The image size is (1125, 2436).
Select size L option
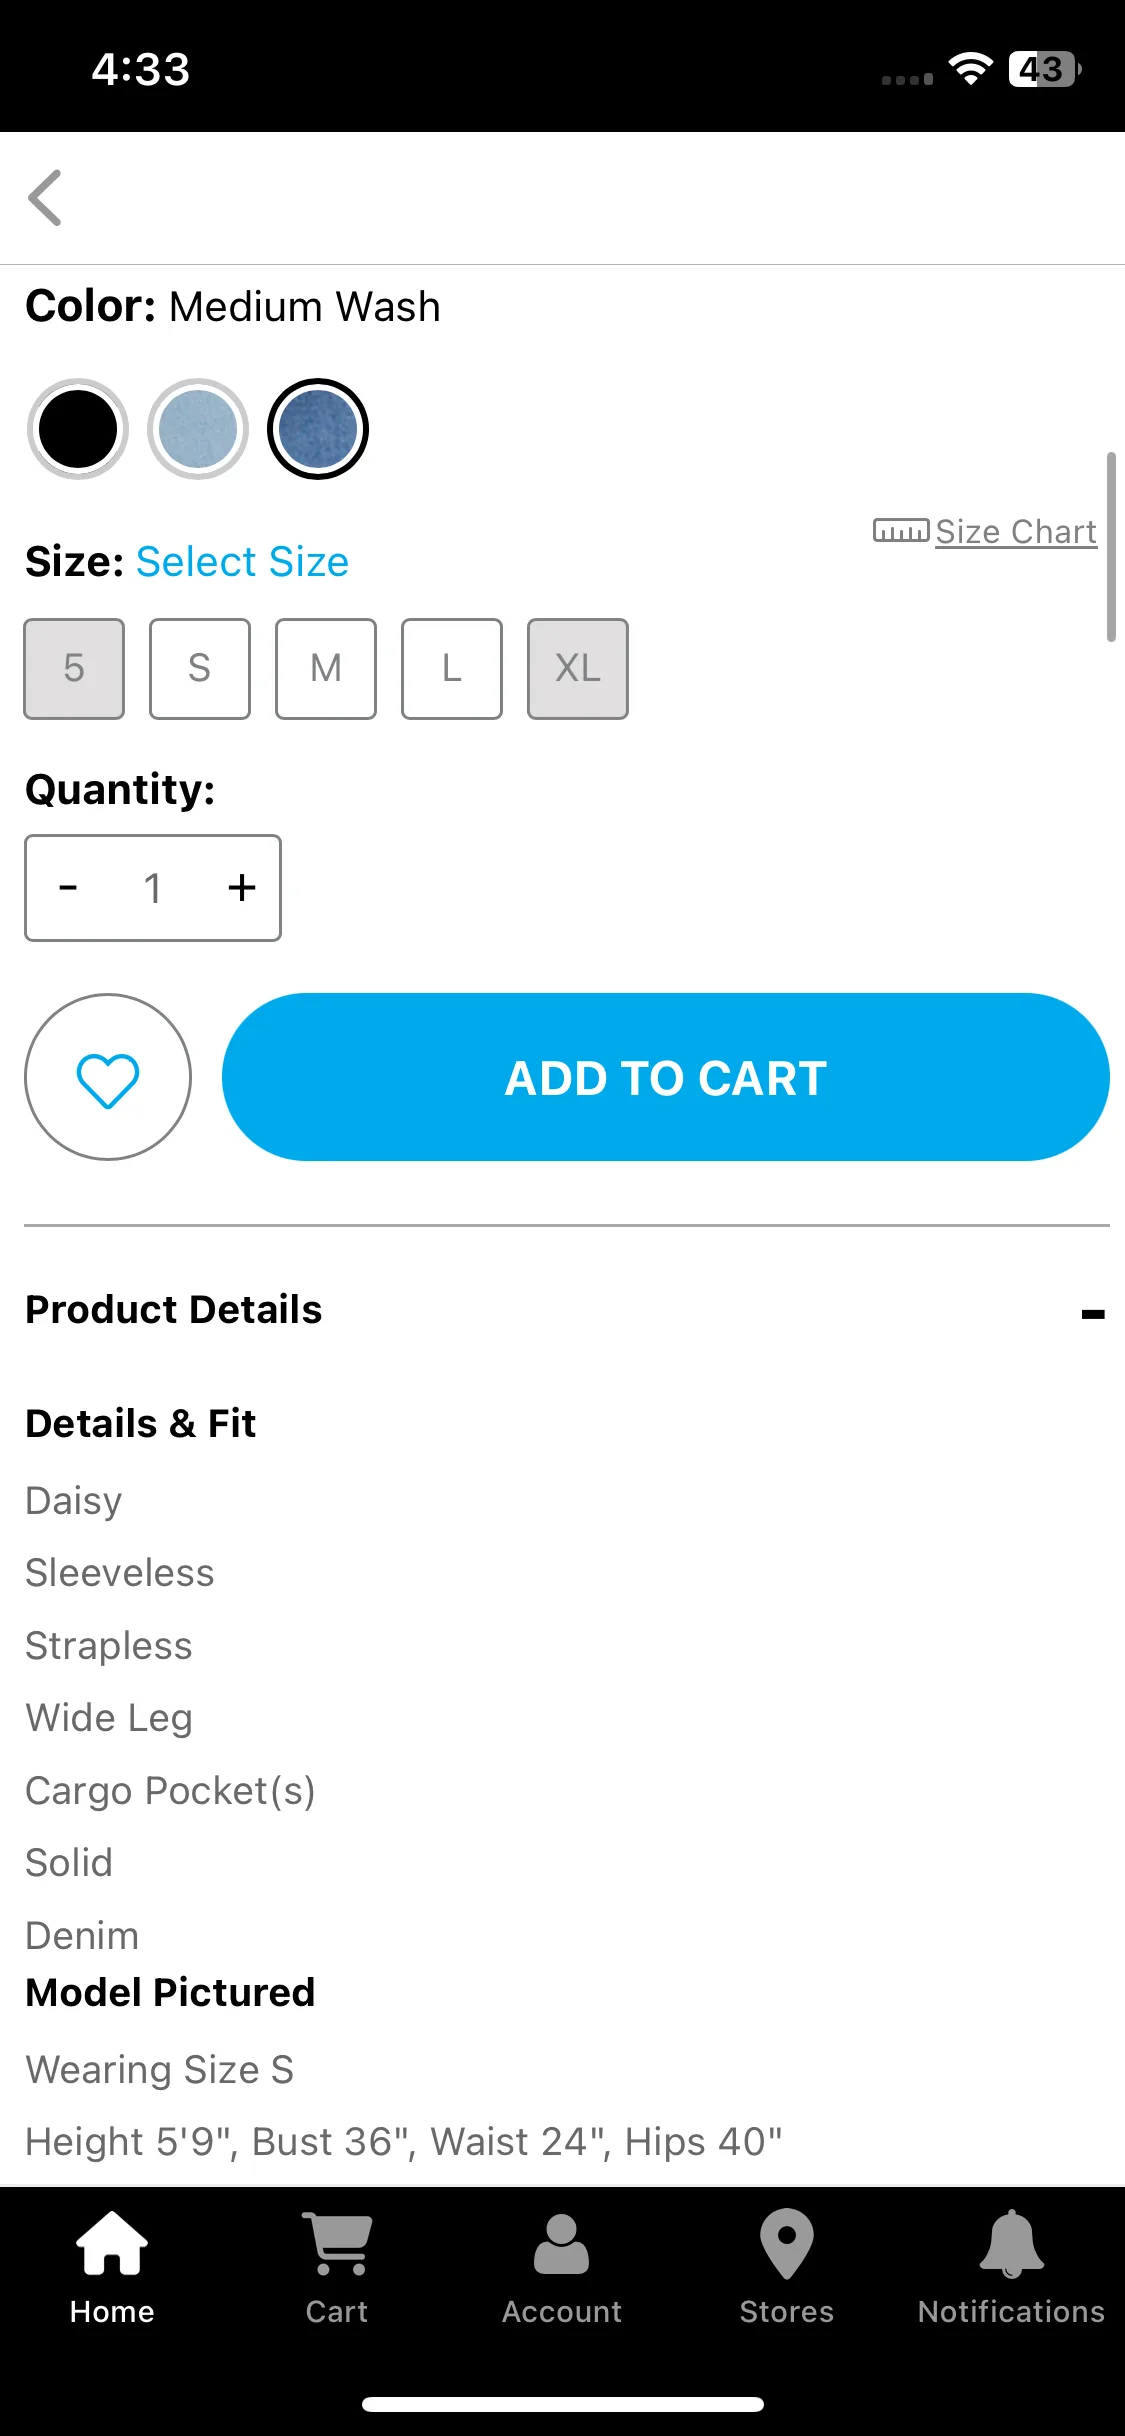452,669
